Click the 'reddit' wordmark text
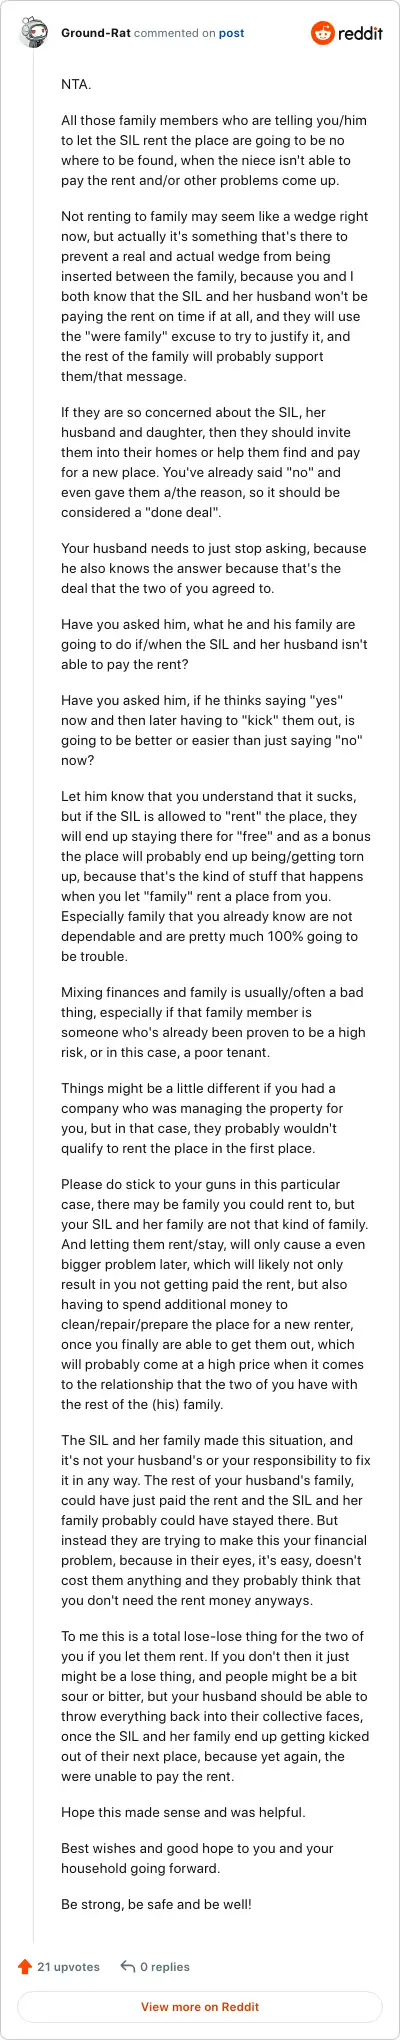The height and width of the screenshot is (2040, 400). point(361,33)
